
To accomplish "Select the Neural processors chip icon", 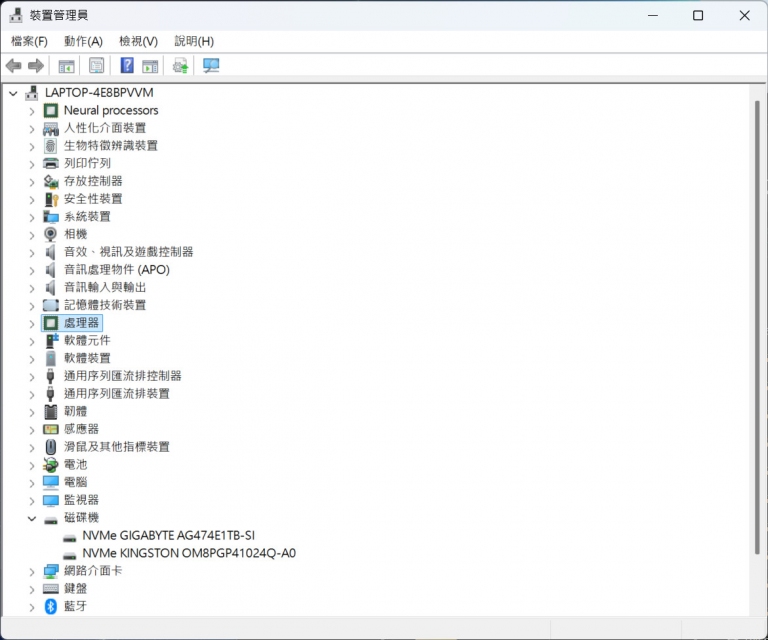I will [x=50, y=111].
